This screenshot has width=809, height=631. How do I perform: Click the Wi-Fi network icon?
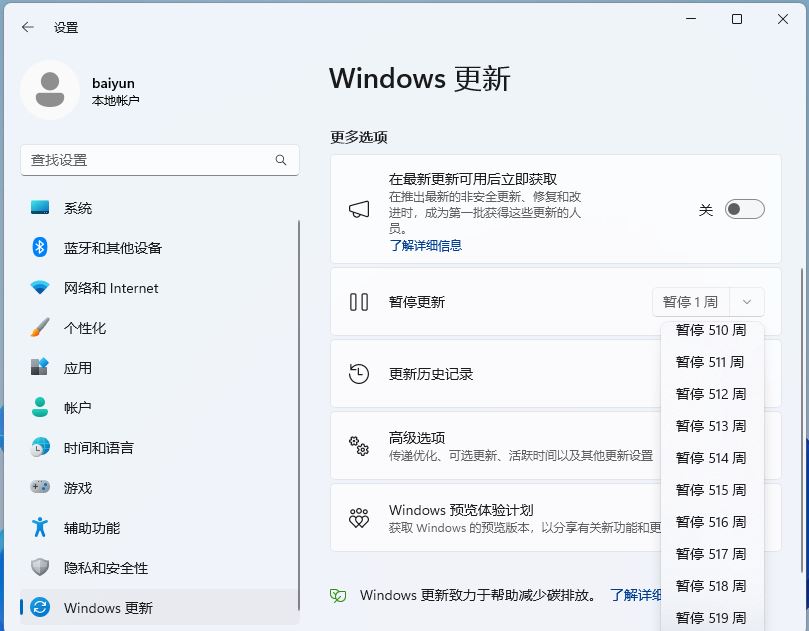click(x=40, y=287)
